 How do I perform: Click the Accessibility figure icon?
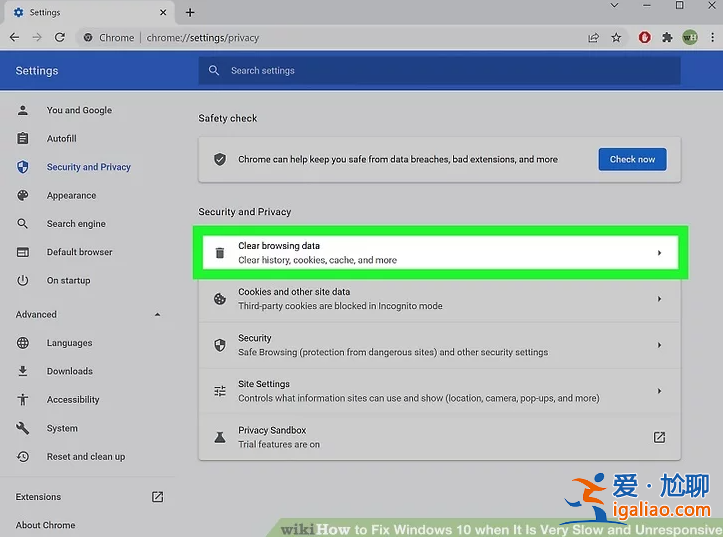(x=23, y=400)
